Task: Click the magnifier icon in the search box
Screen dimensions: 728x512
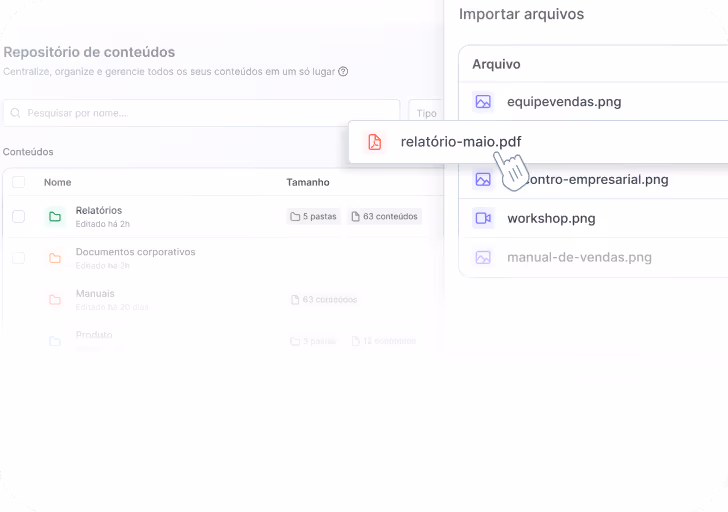Action: (x=15, y=113)
